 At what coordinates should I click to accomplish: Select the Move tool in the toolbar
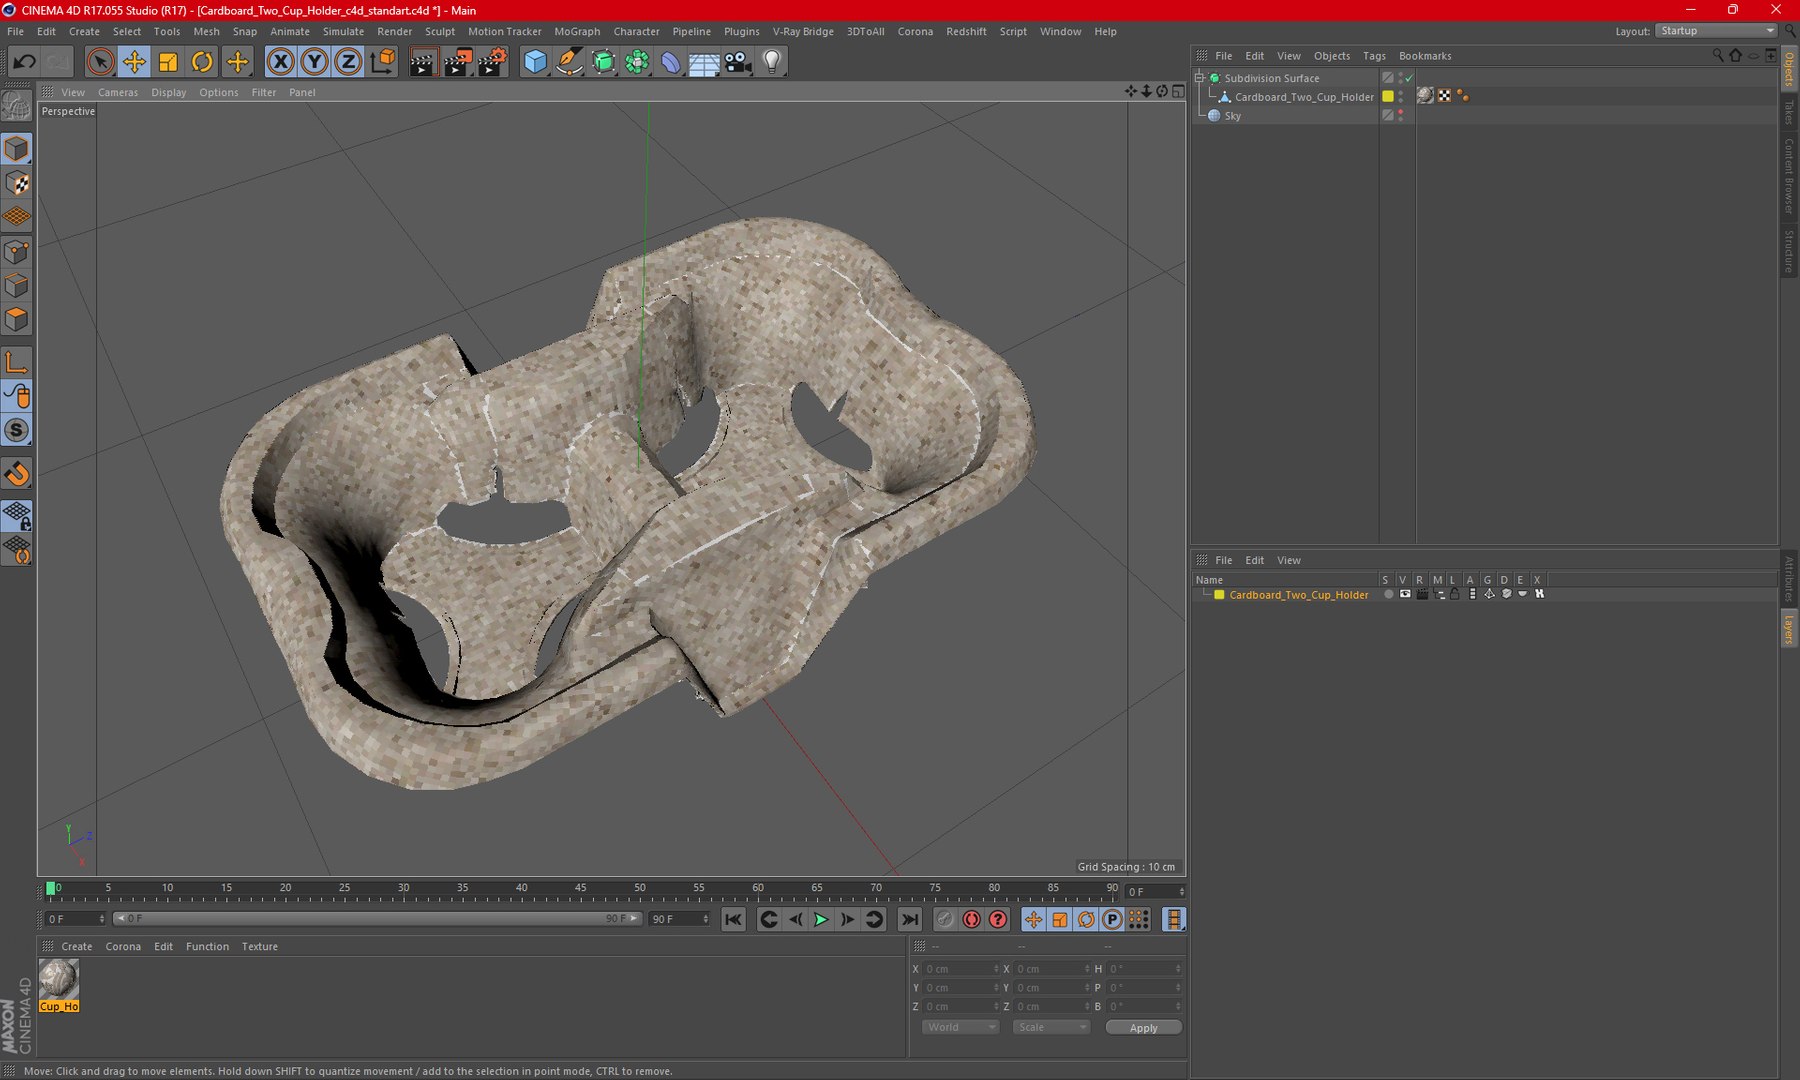tap(134, 62)
